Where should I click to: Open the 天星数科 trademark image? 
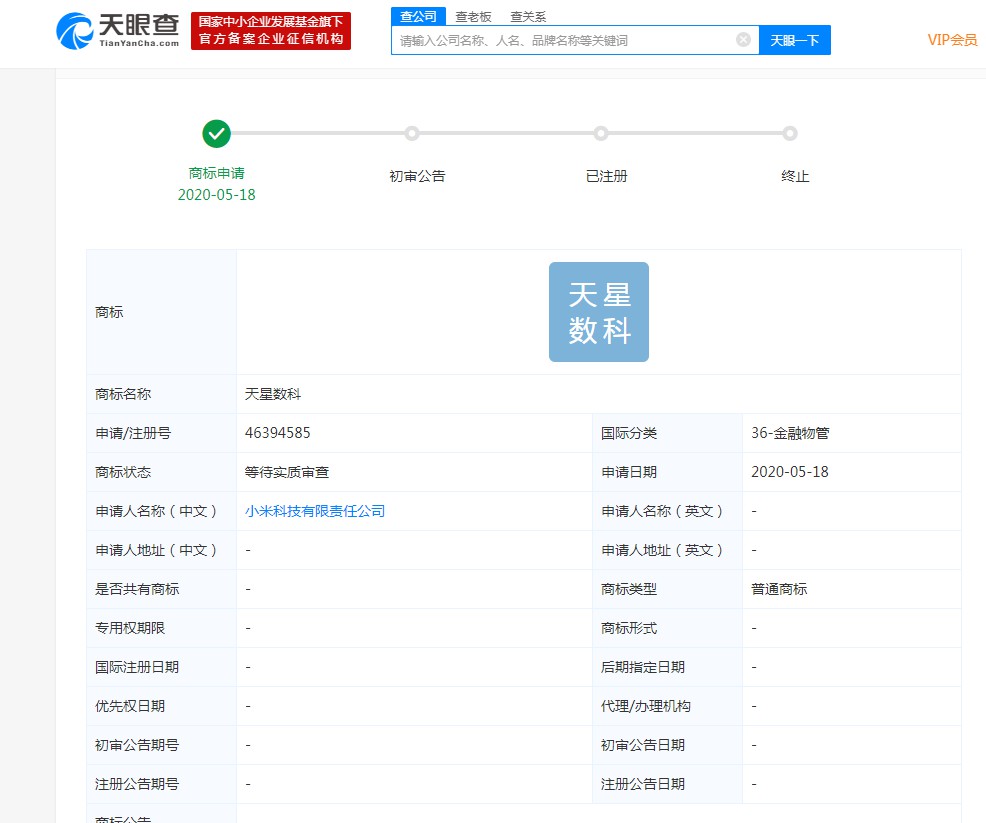pyautogui.click(x=599, y=312)
